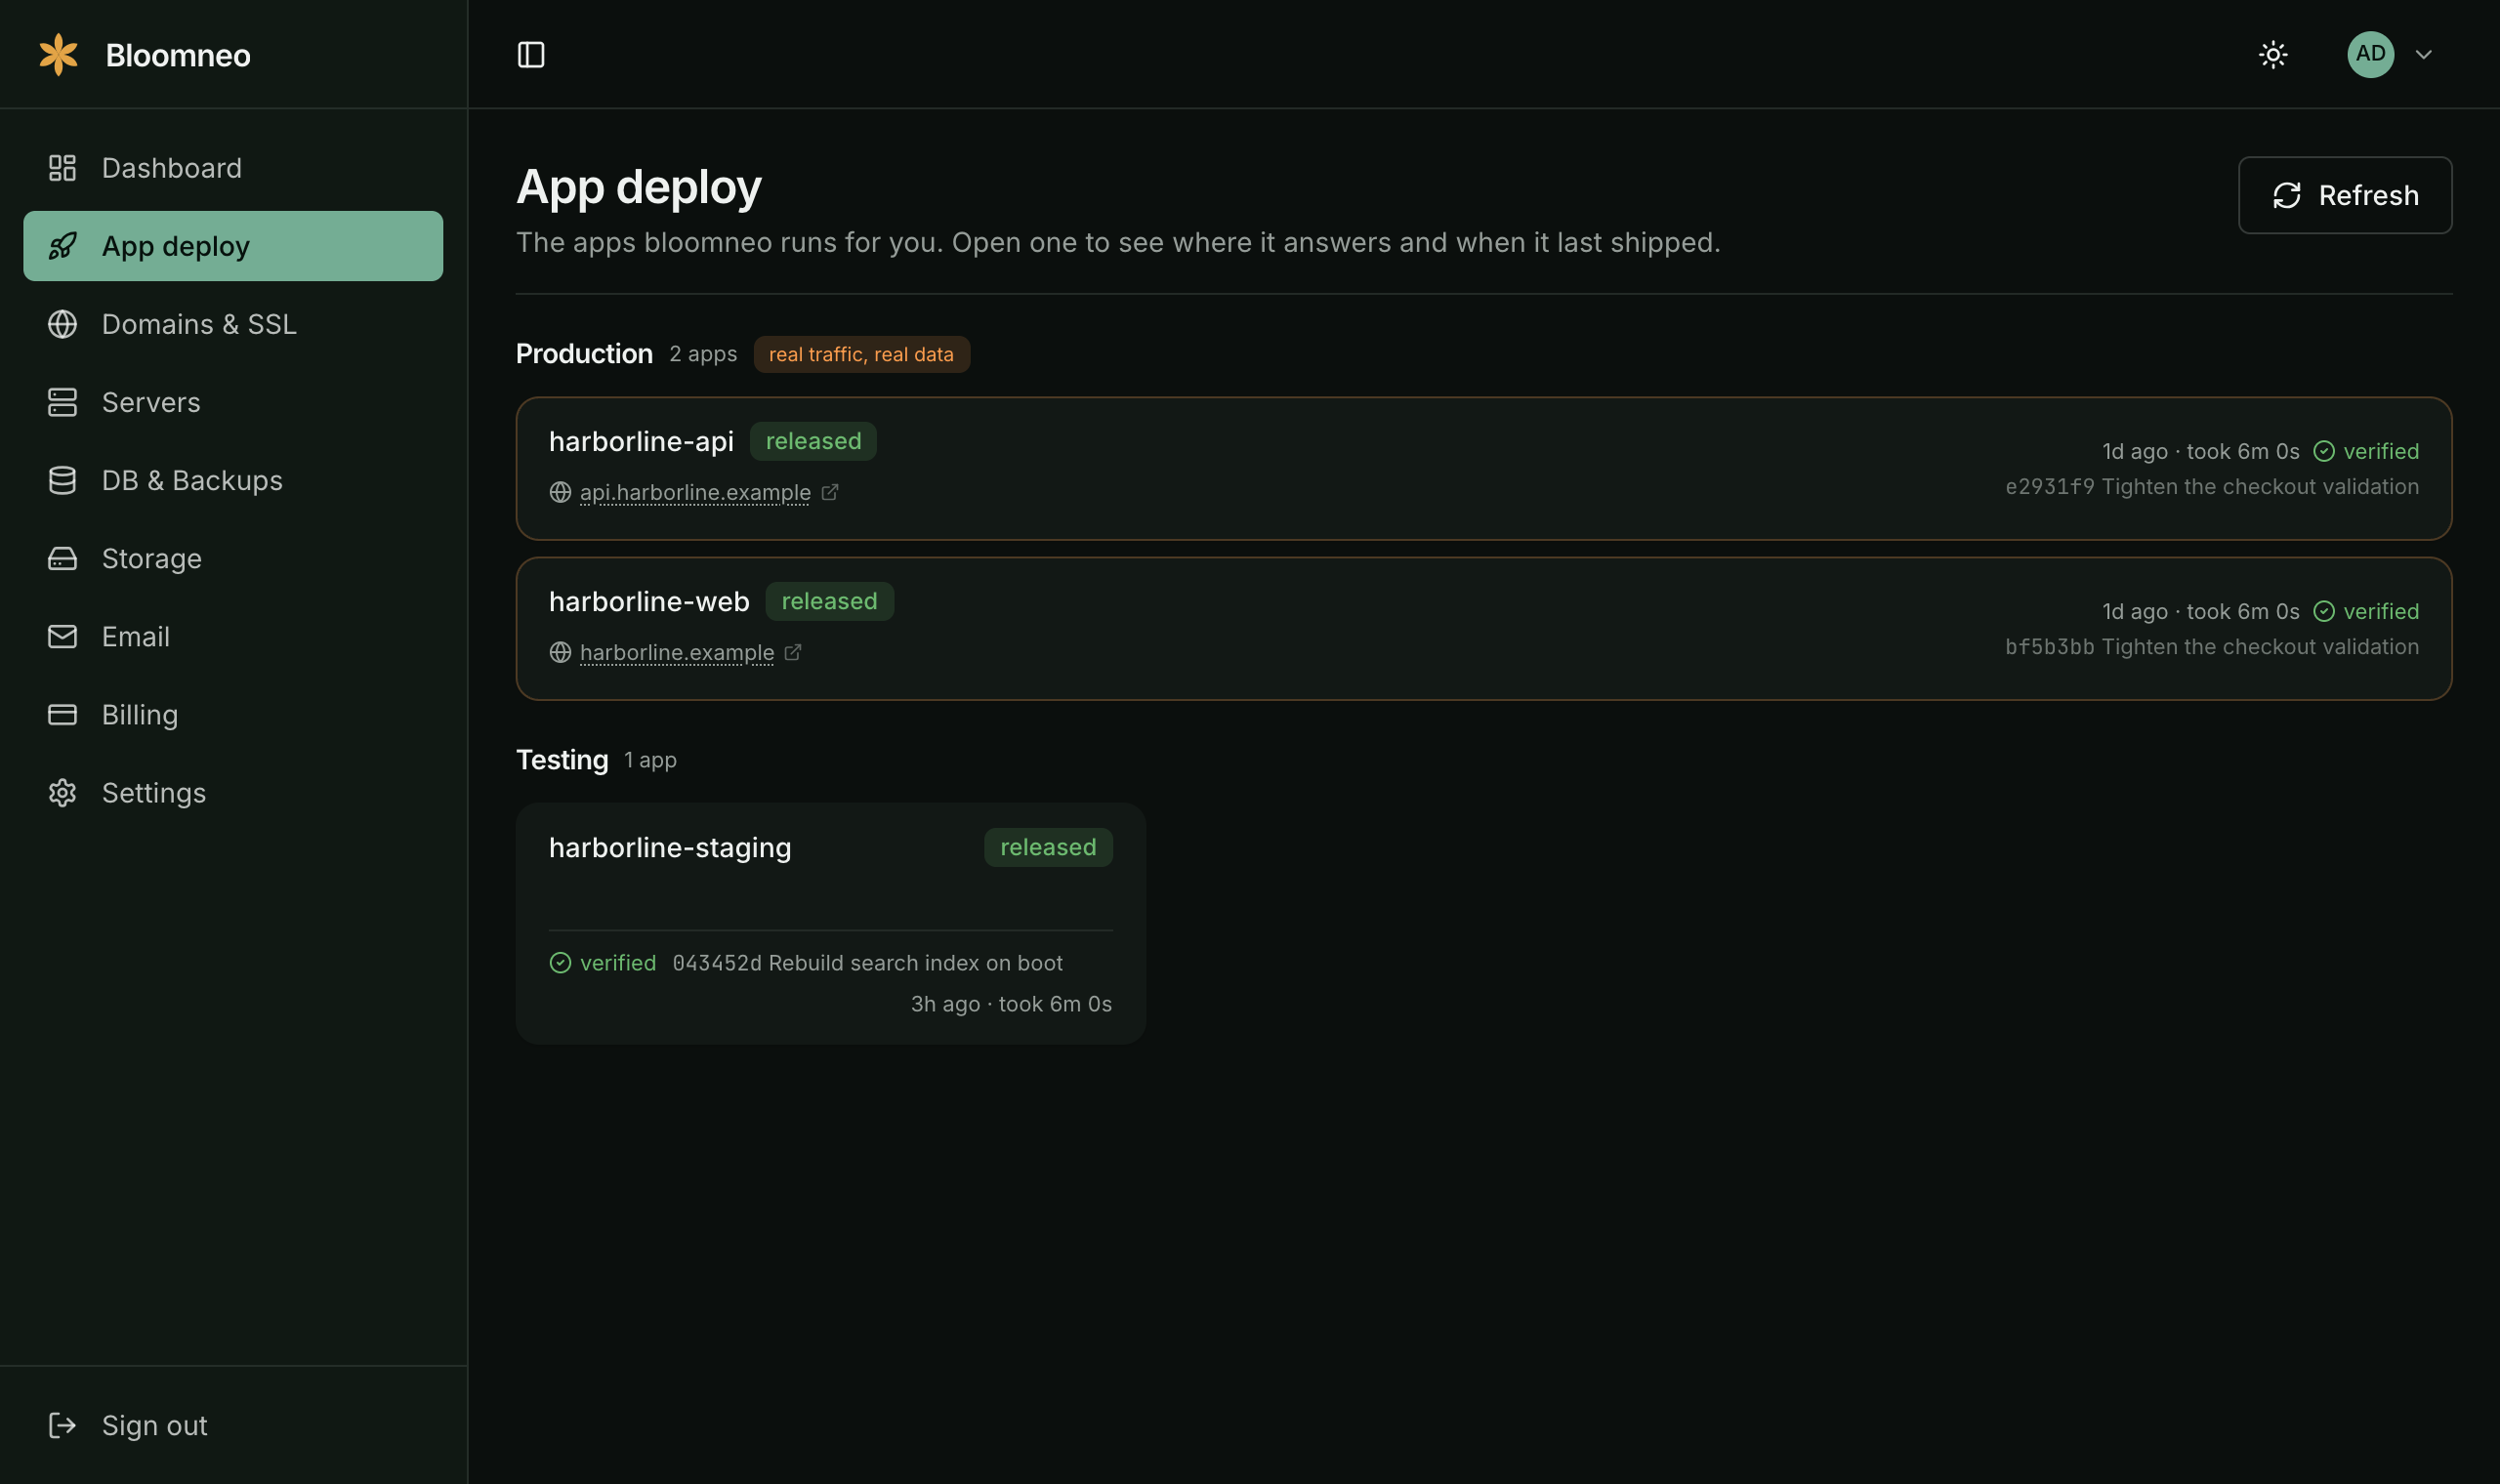Collapse the sidebar with the panel icon

(x=531, y=54)
